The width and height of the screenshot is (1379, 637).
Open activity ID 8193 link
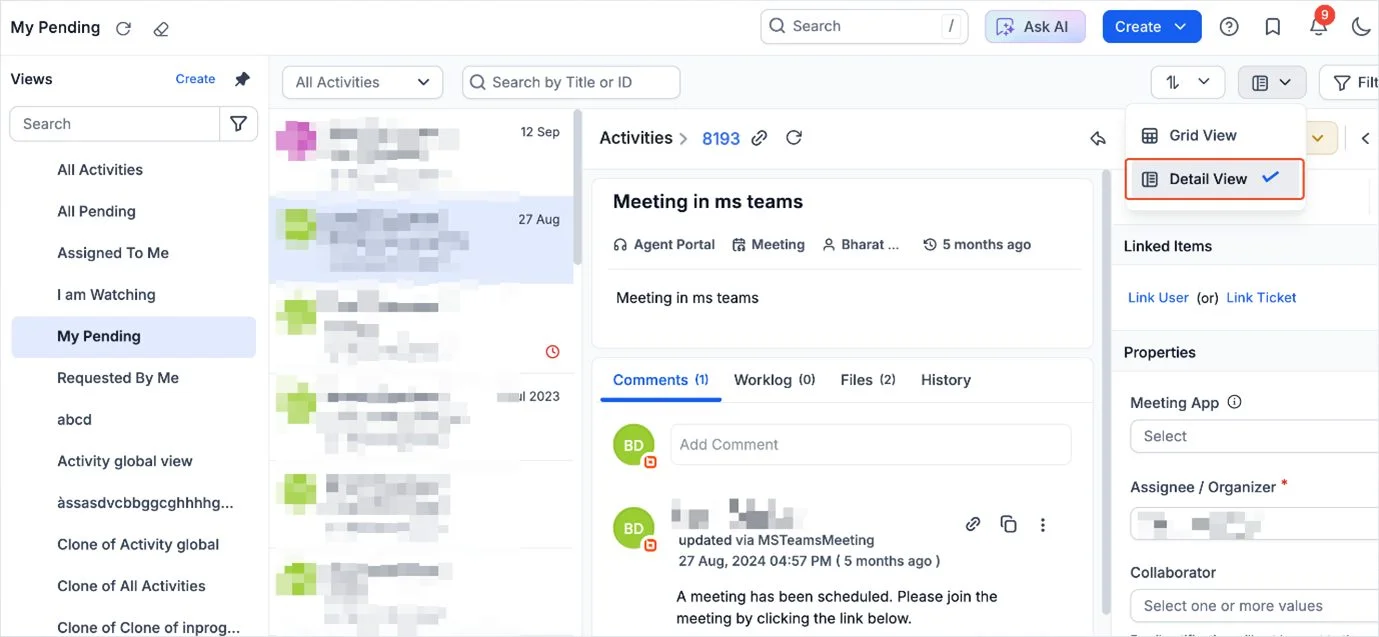(721, 139)
